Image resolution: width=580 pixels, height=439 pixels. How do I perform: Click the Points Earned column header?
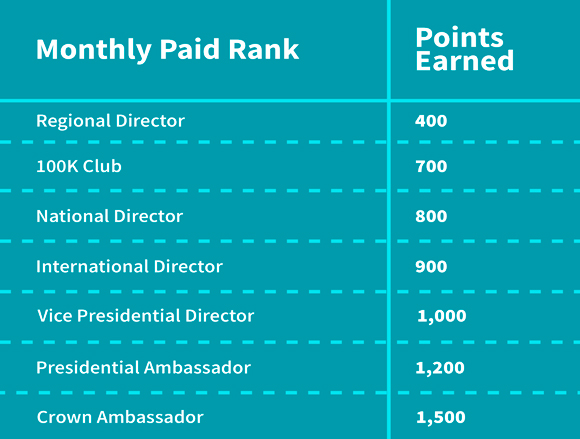click(x=465, y=48)
